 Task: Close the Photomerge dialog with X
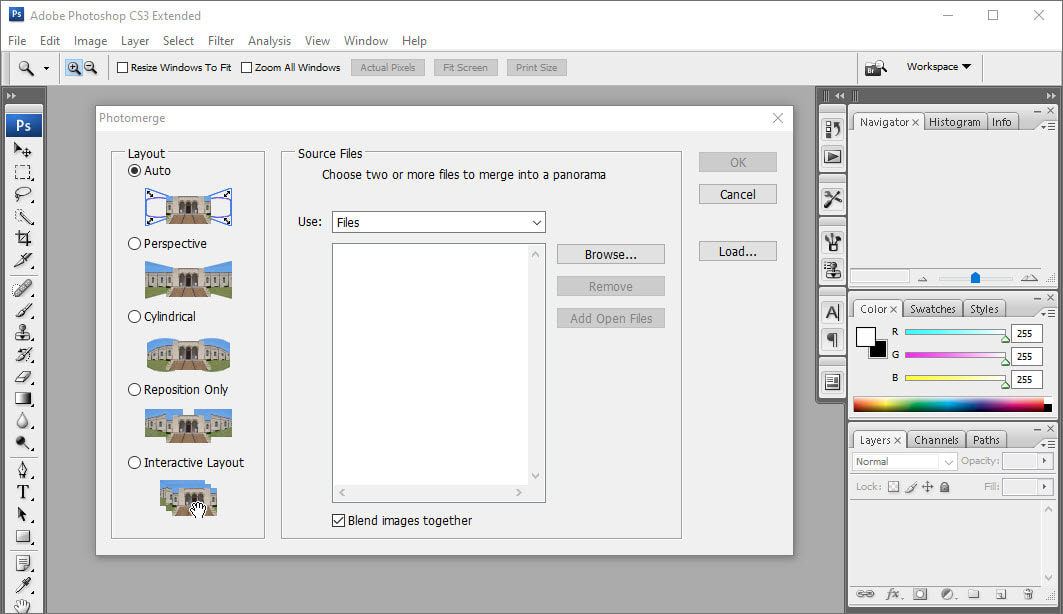(x=778, y=118)
